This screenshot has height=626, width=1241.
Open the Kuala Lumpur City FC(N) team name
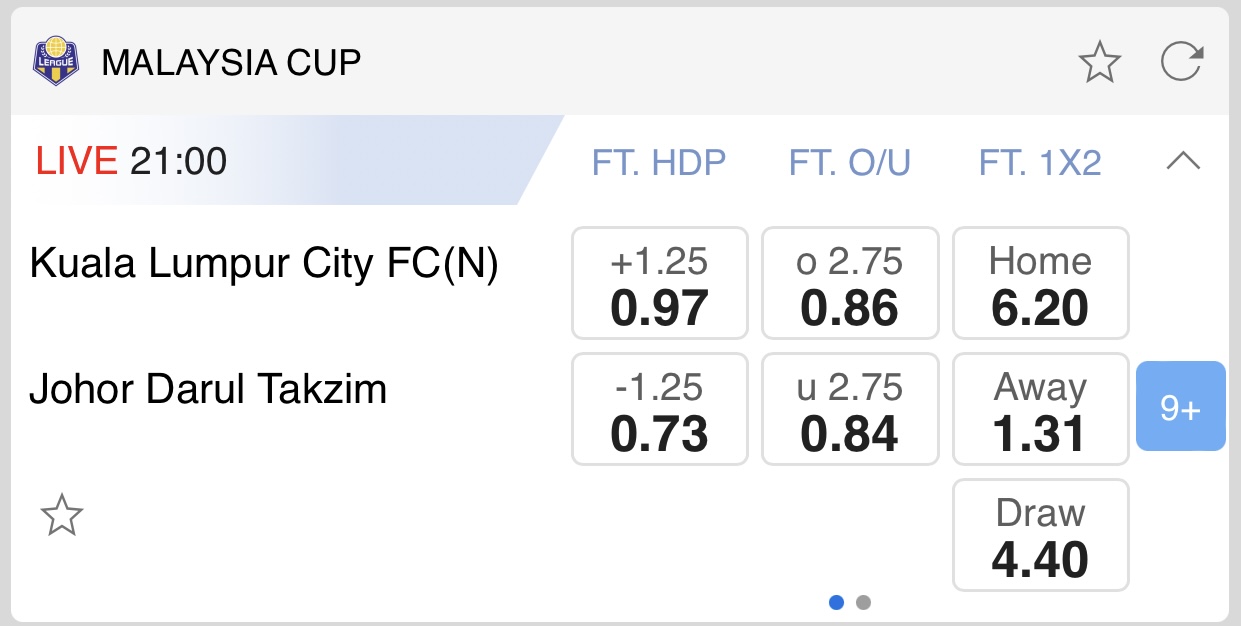click(x=264, y=265)
